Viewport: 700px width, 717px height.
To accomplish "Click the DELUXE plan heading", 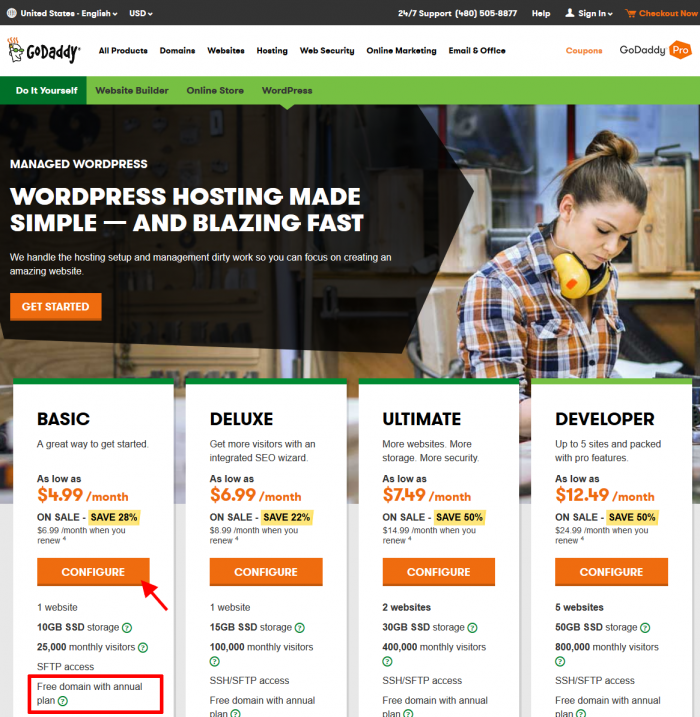I will [241, 419].
